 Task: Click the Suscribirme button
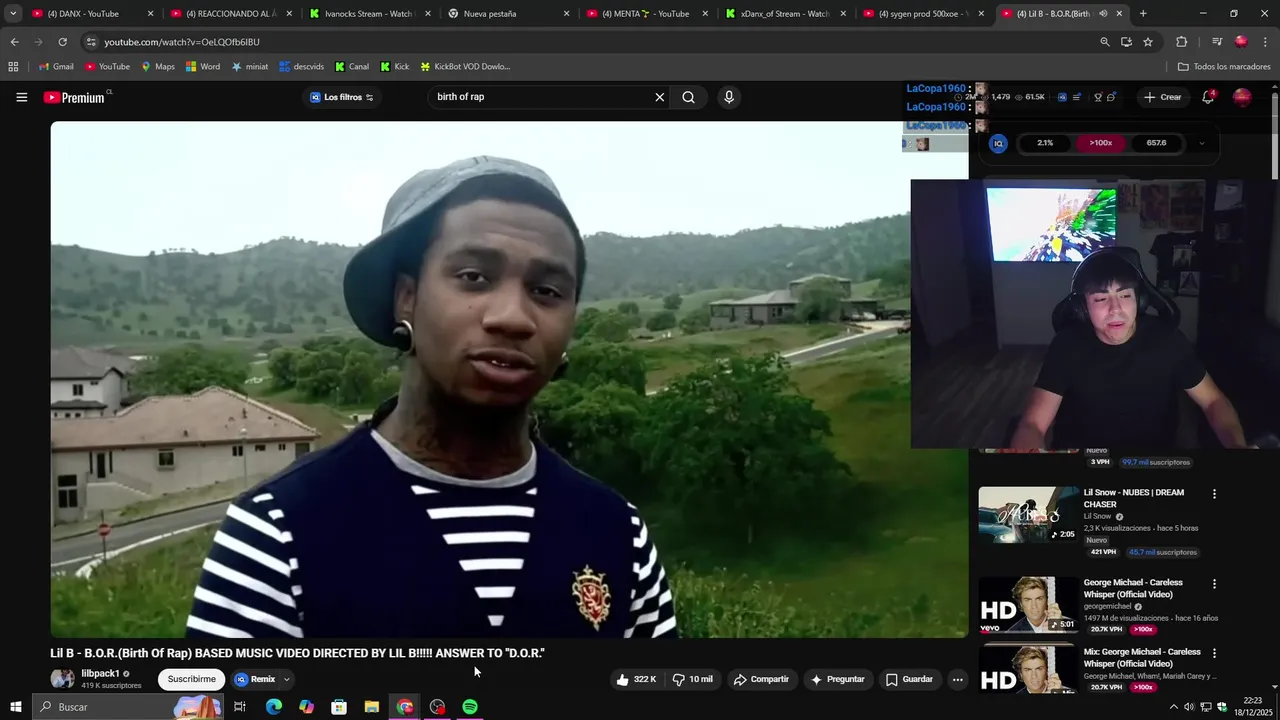tap(192, 679)
